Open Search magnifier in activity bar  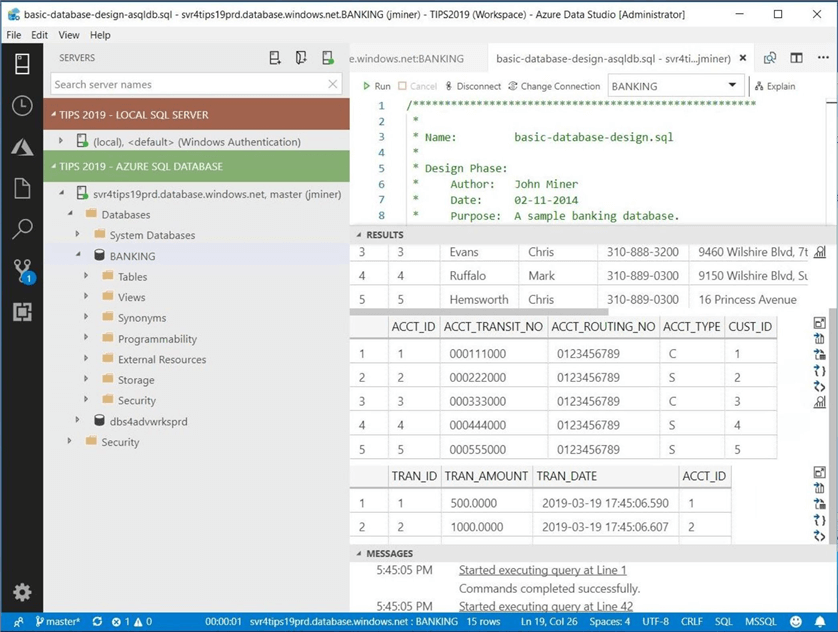22,229
